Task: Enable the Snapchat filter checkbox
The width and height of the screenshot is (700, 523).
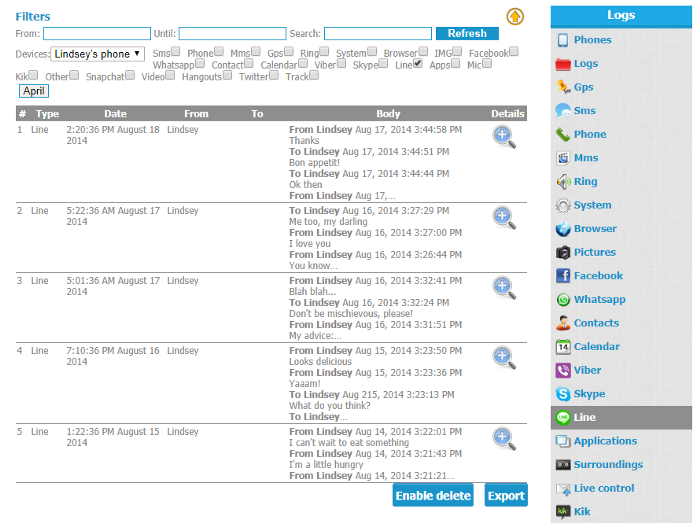Action: point(130,75)
